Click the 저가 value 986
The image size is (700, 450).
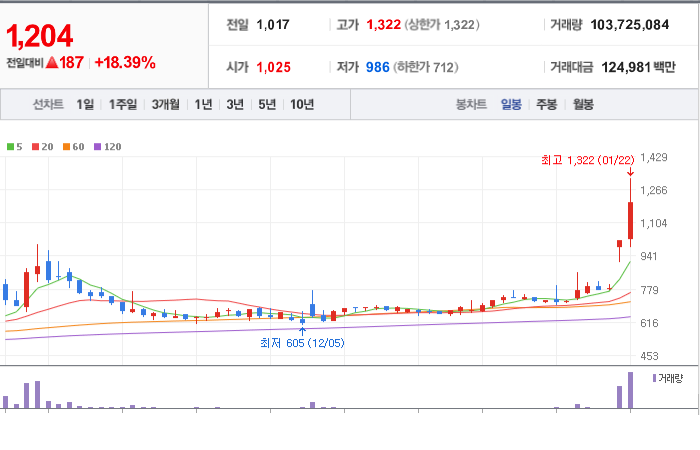point(378,67)
